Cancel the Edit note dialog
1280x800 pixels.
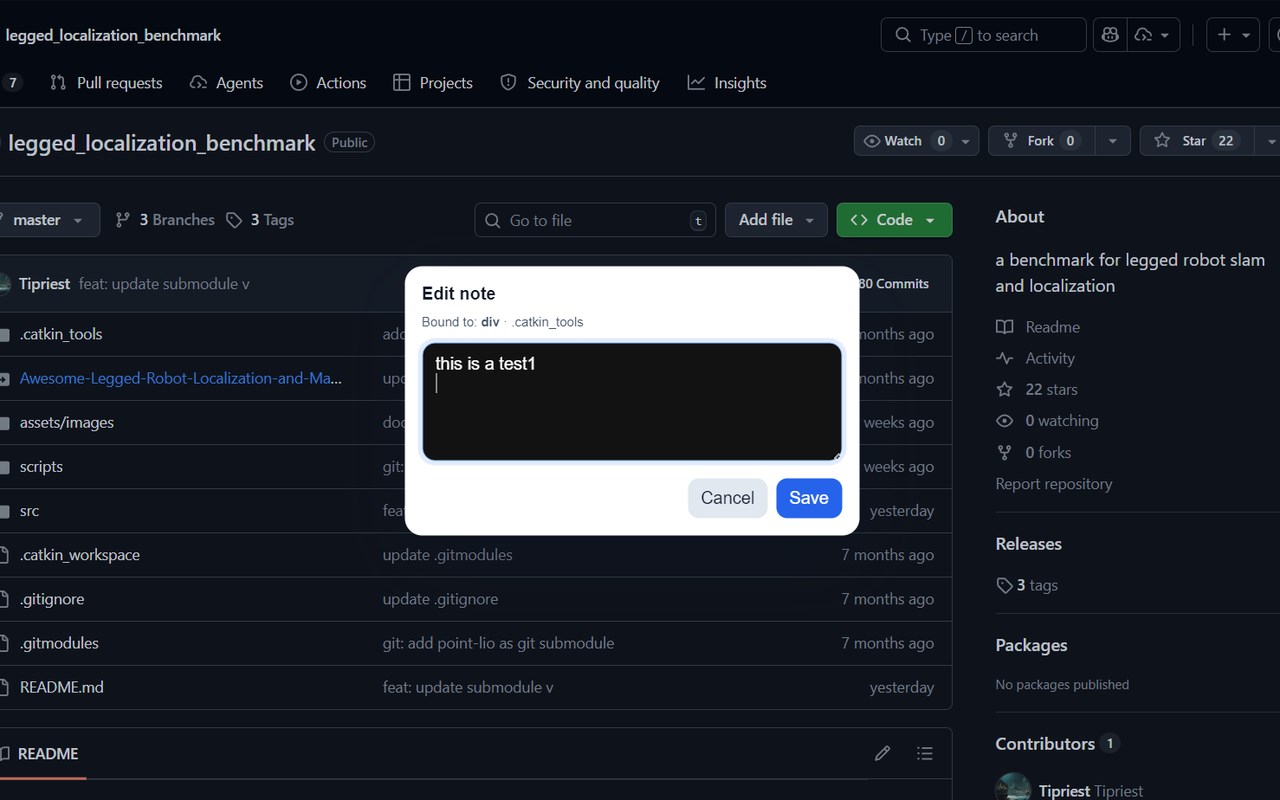[x=727, y=498]
